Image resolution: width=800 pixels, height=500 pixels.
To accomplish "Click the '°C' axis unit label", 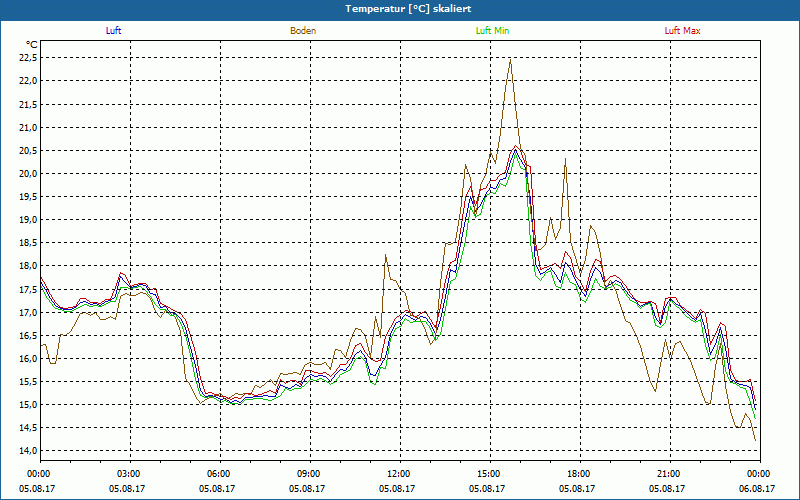I will coord(32,44).
